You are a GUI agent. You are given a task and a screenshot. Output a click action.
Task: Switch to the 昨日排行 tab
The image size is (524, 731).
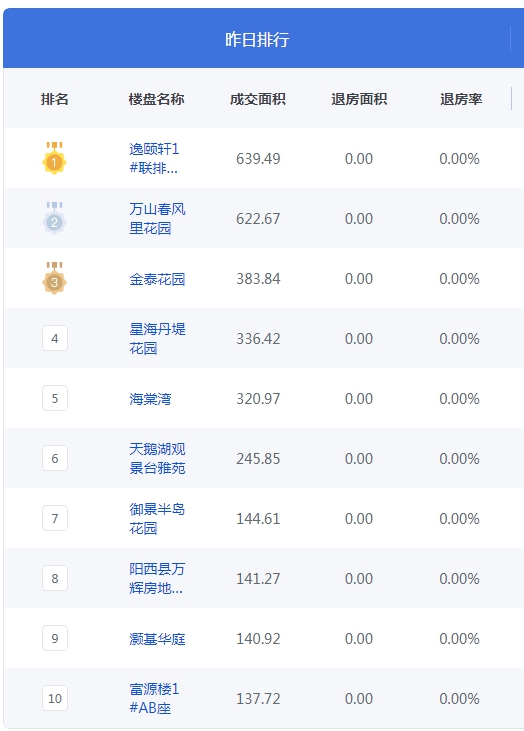(x=257, y=39)
